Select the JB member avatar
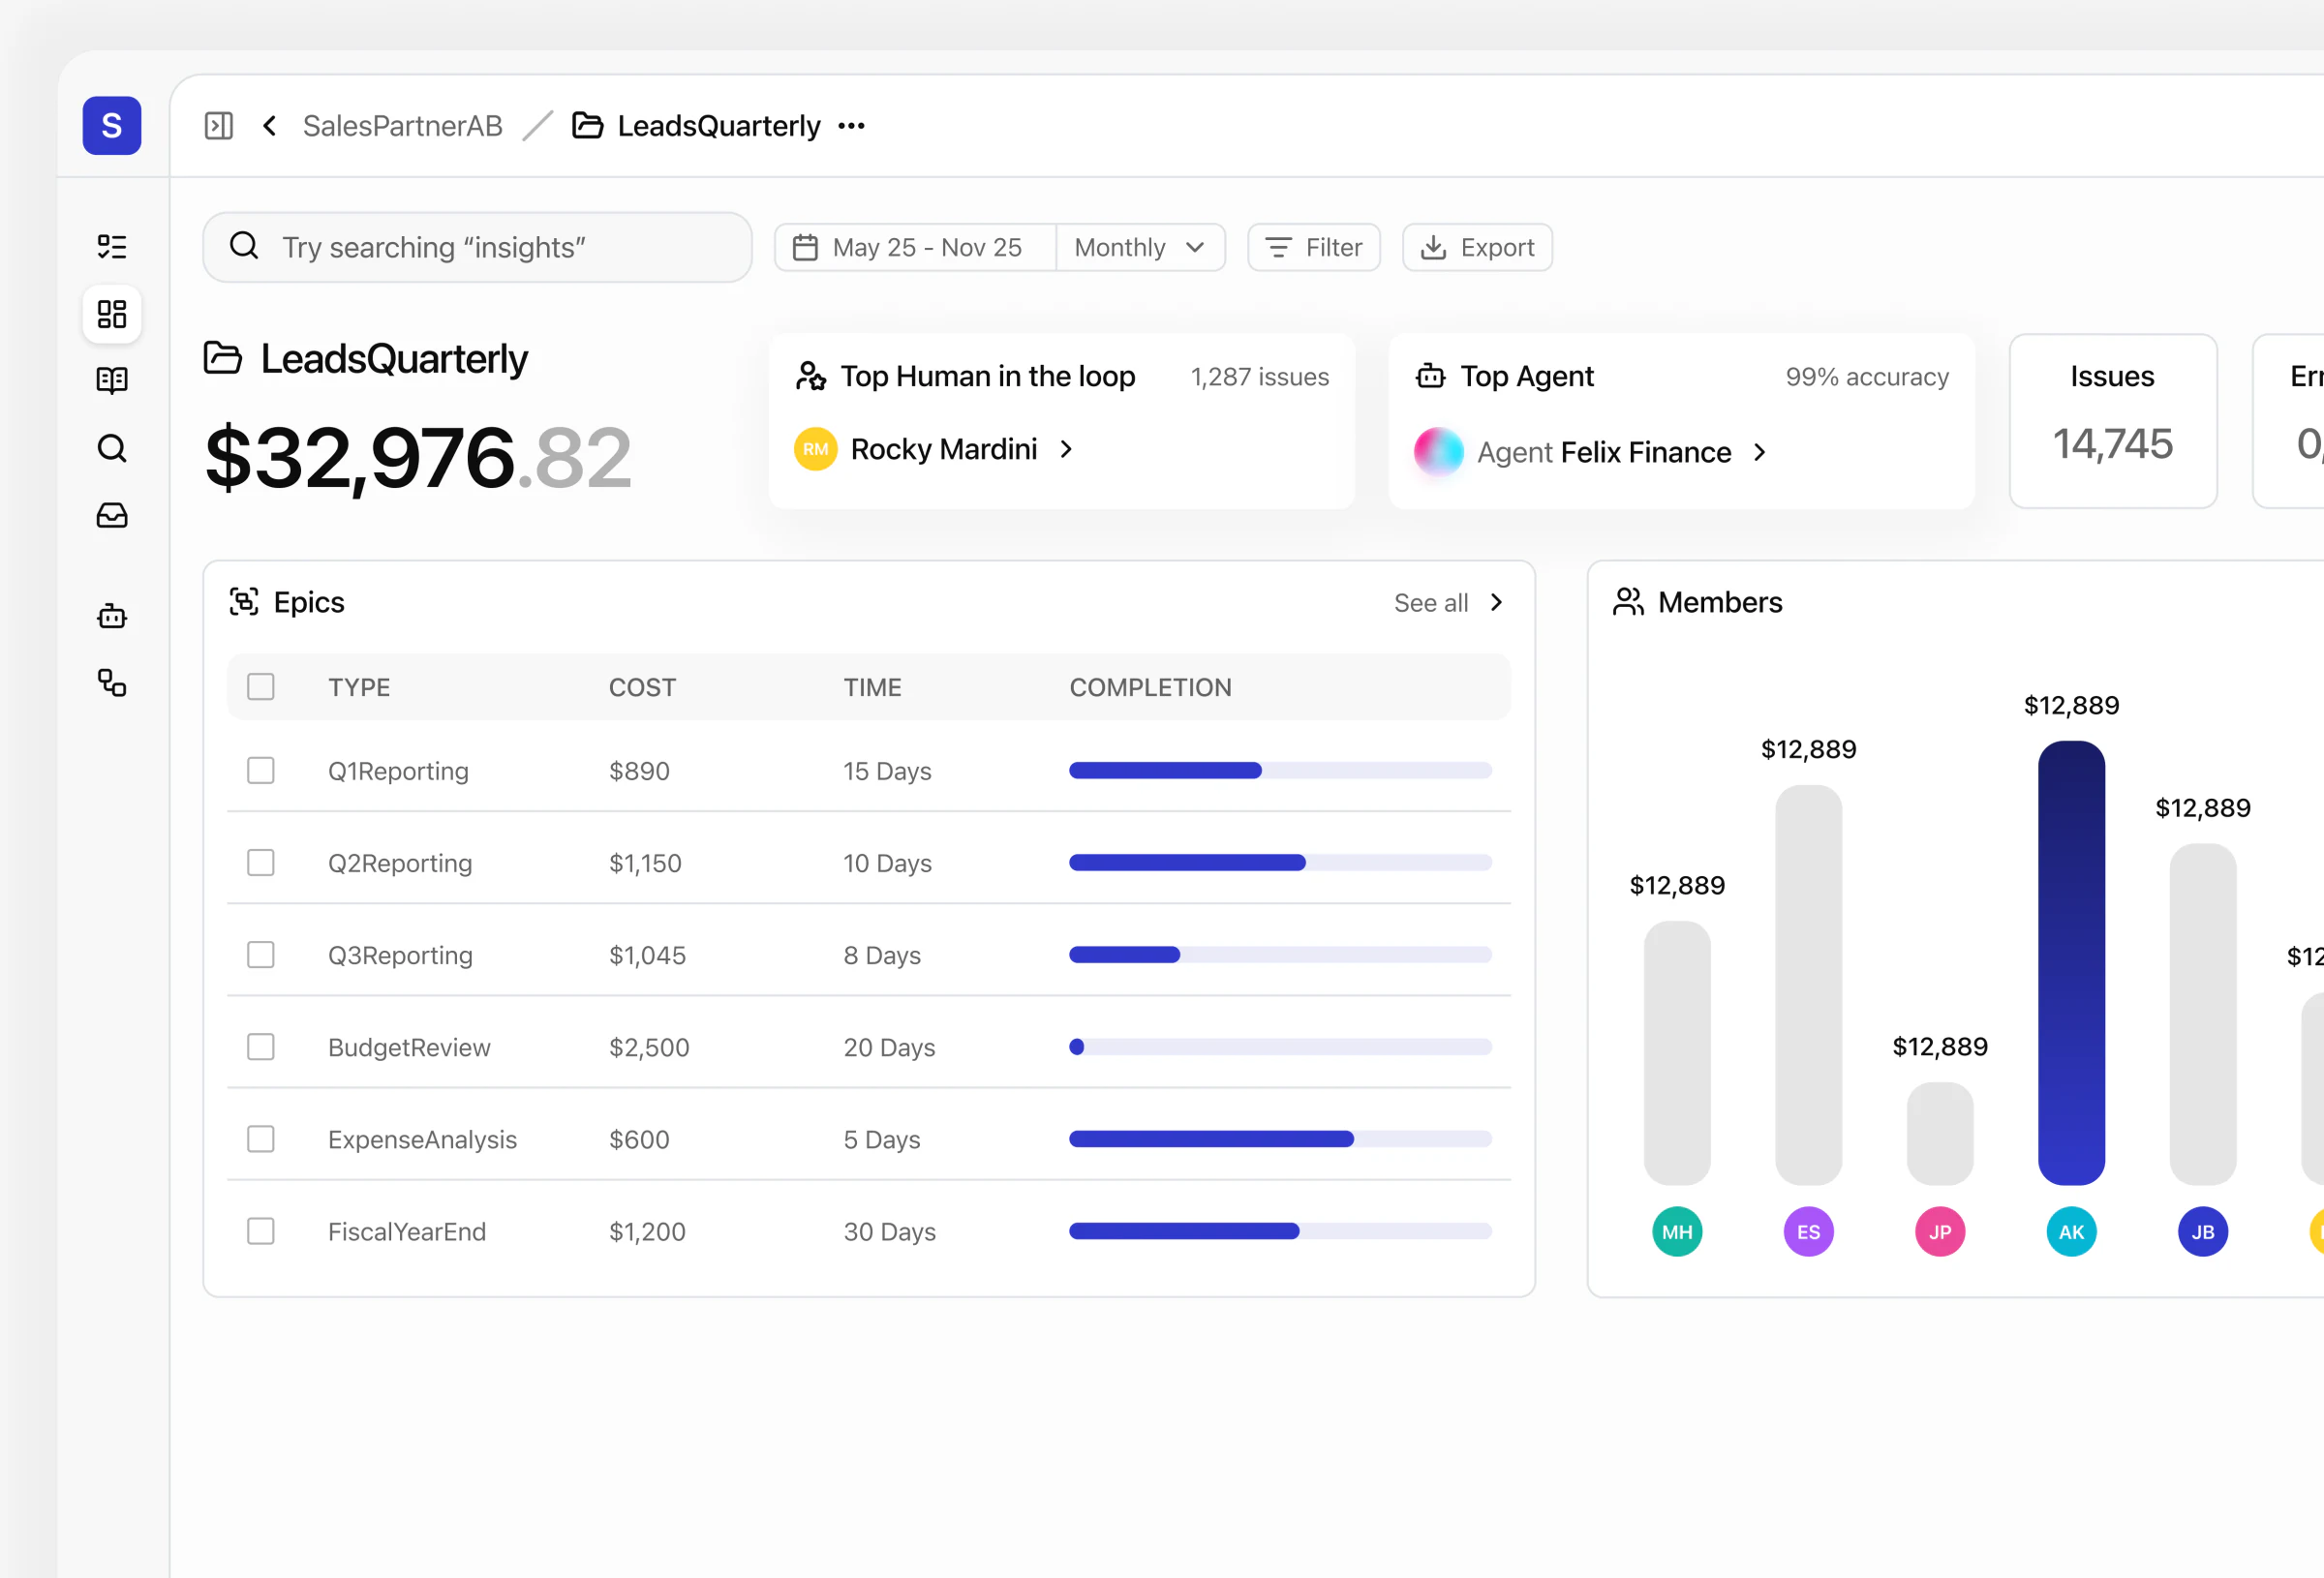The width and height of the screenshot is (2324, 1578). pos(2203,1232)
